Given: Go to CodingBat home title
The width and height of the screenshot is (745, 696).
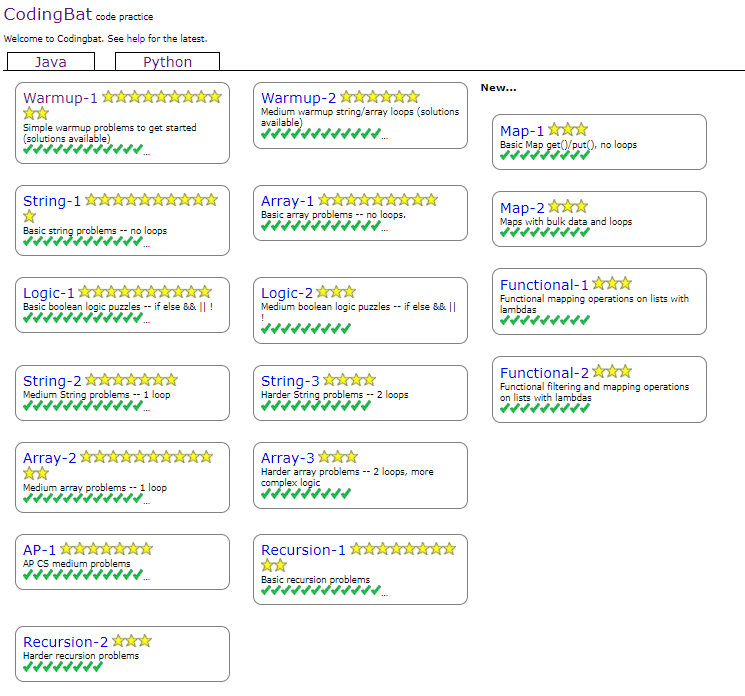Looking at the screenshot, I should click(x=48, y=14).
